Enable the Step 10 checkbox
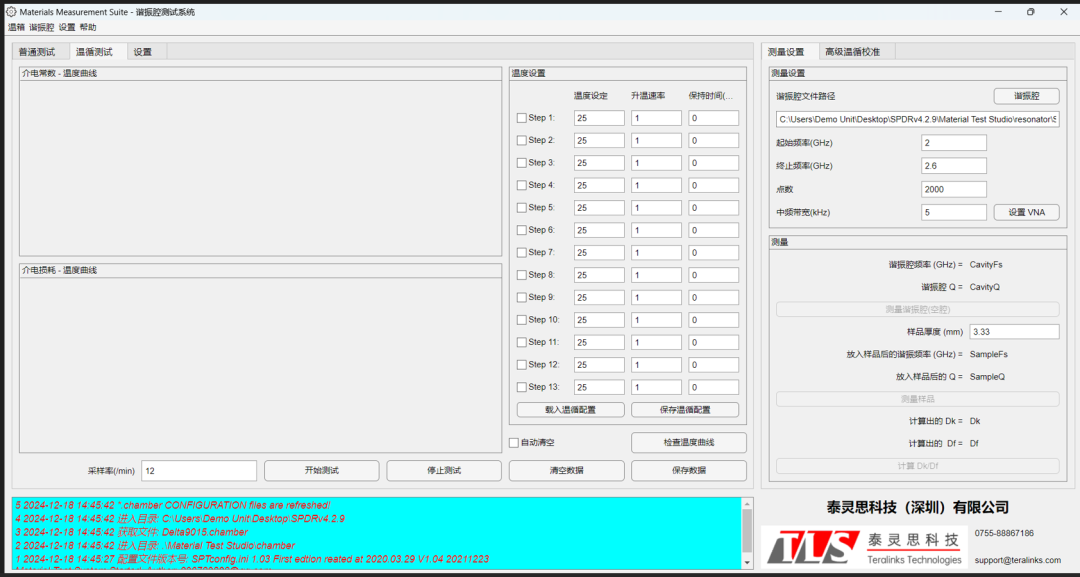 tap(521, 319)
